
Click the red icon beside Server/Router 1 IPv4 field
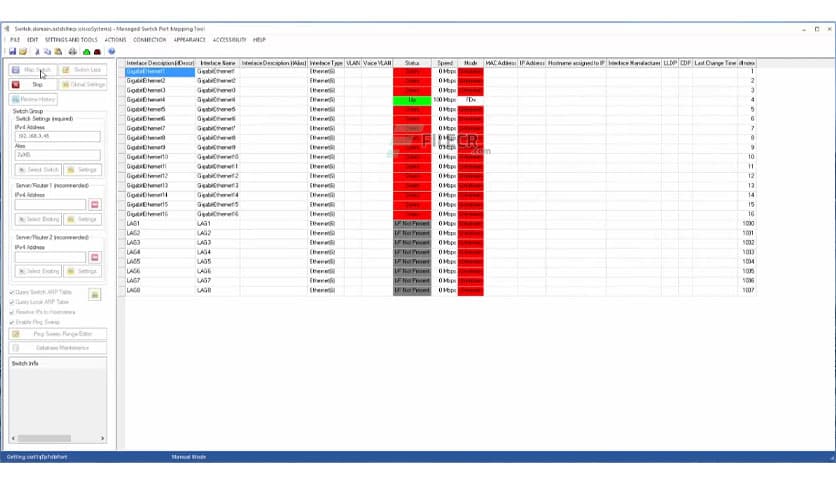pos(94,205)
